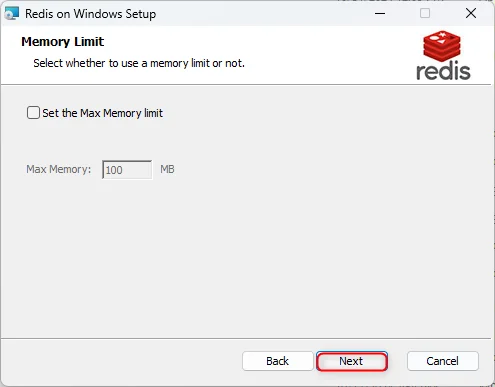Click the 'Redis on Windows Setup' window title
Viewport: 495px width, 387px height.
click(91, 14)
